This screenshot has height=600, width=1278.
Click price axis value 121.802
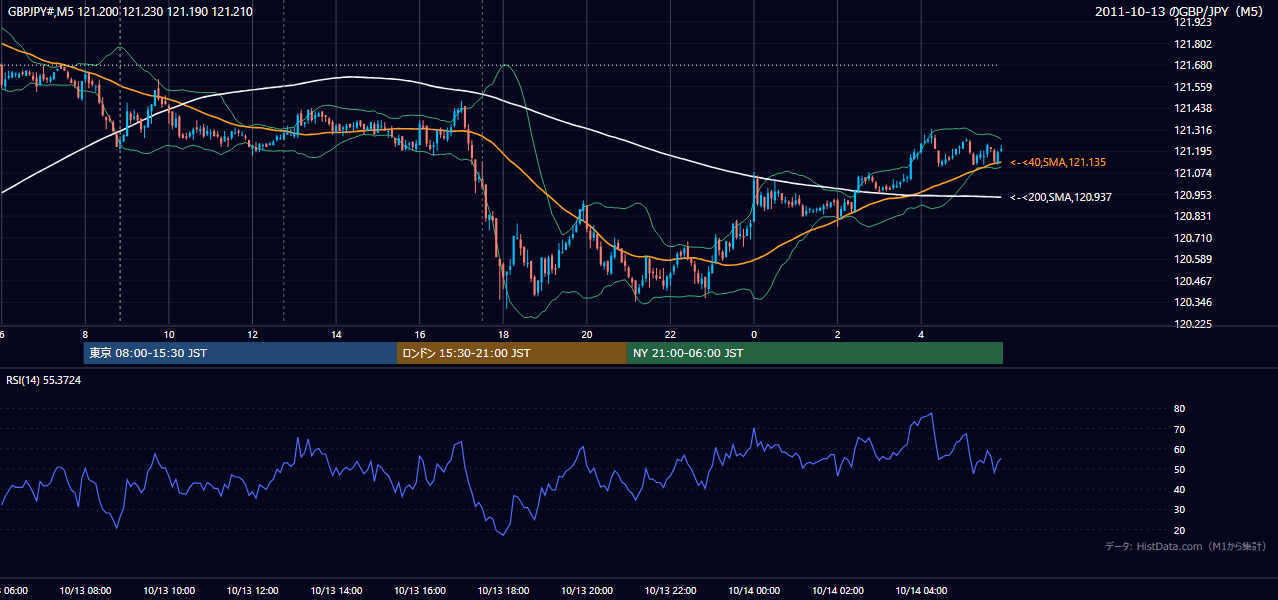pyautogui.click(x=1193, y=44)
